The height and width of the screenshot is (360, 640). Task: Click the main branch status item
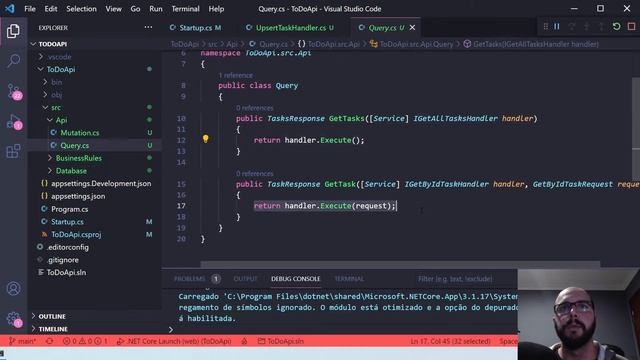pyautogui.click(x=23, y=341)
